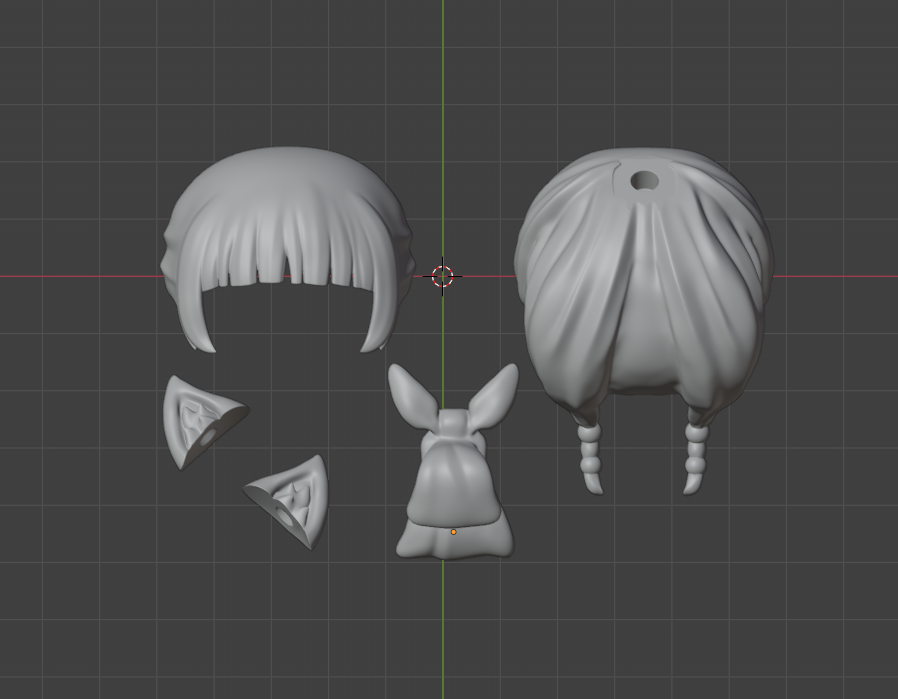Click the knot of the ribbon bow

(455, 426)
